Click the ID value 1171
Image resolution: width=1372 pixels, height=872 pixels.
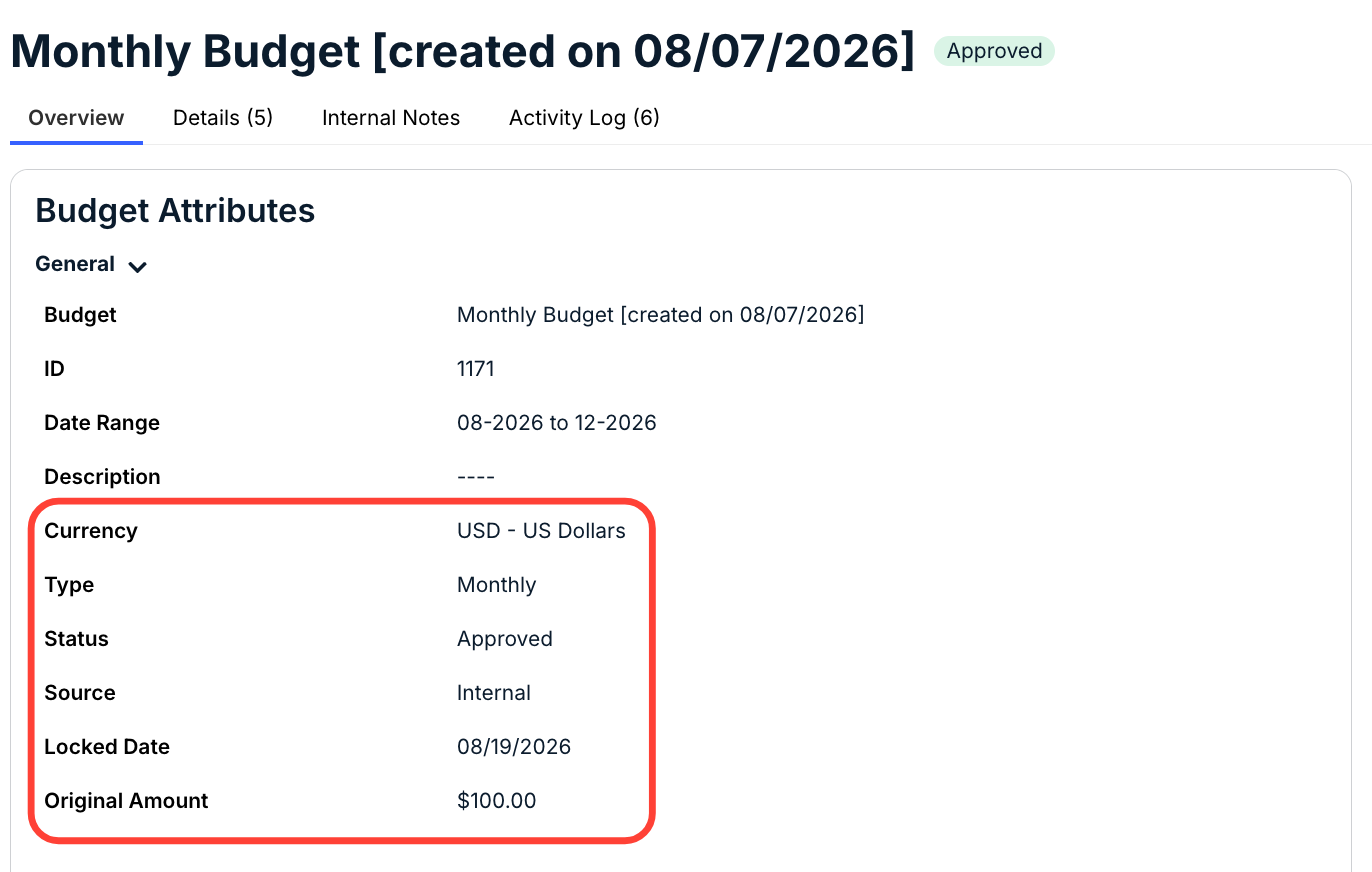[x=476, y=369]
